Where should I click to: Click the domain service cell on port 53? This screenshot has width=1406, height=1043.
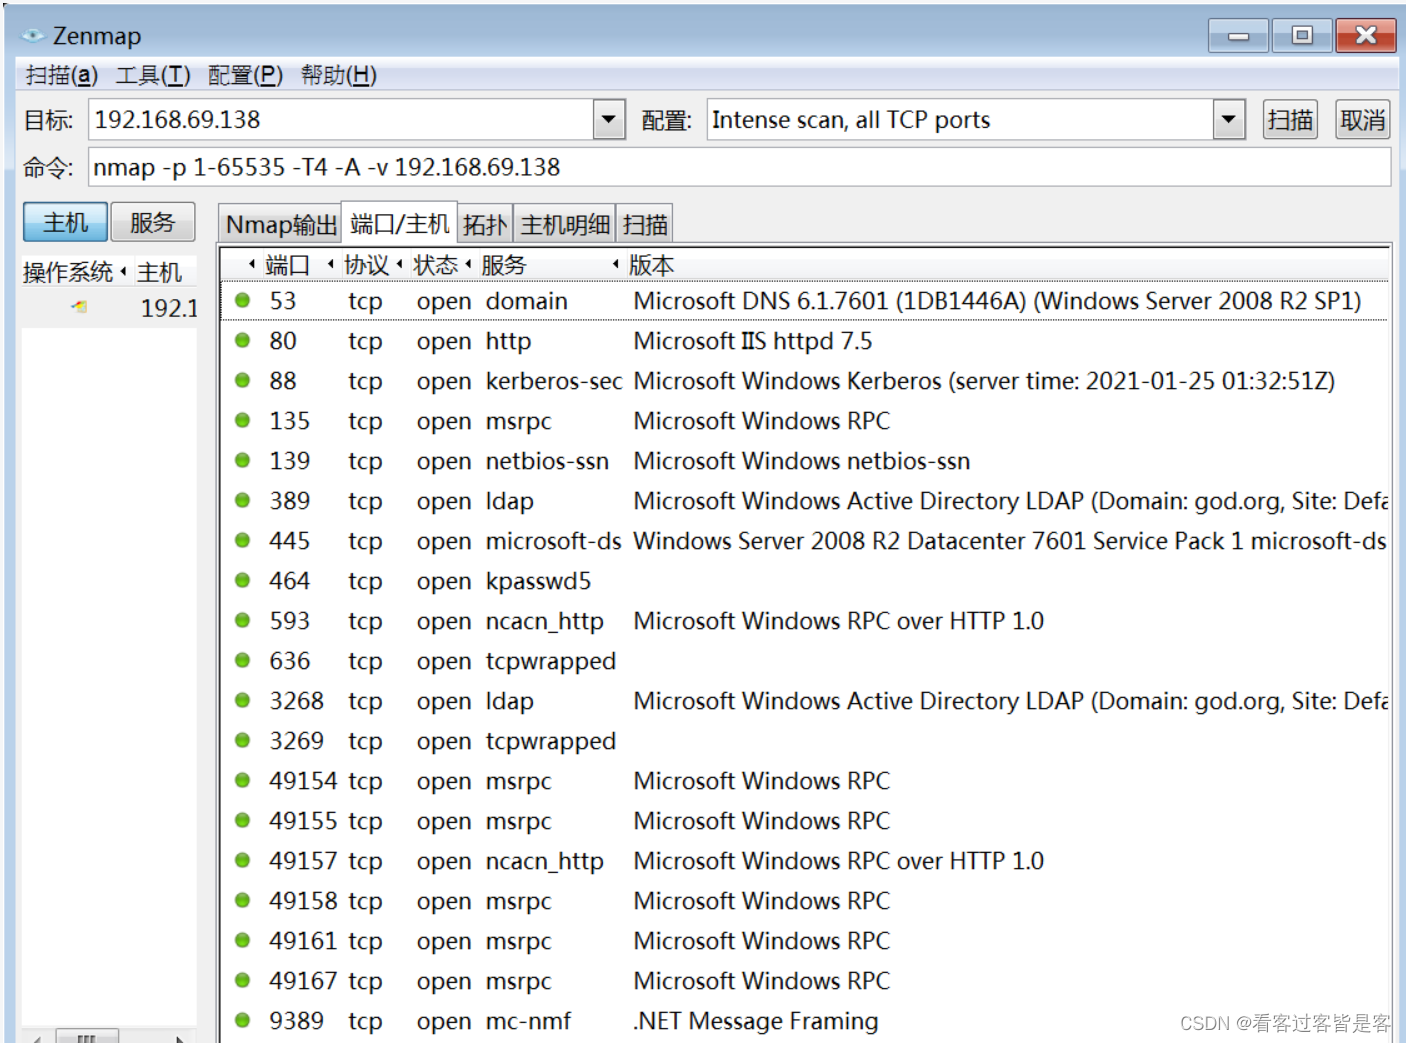[527, 301]
